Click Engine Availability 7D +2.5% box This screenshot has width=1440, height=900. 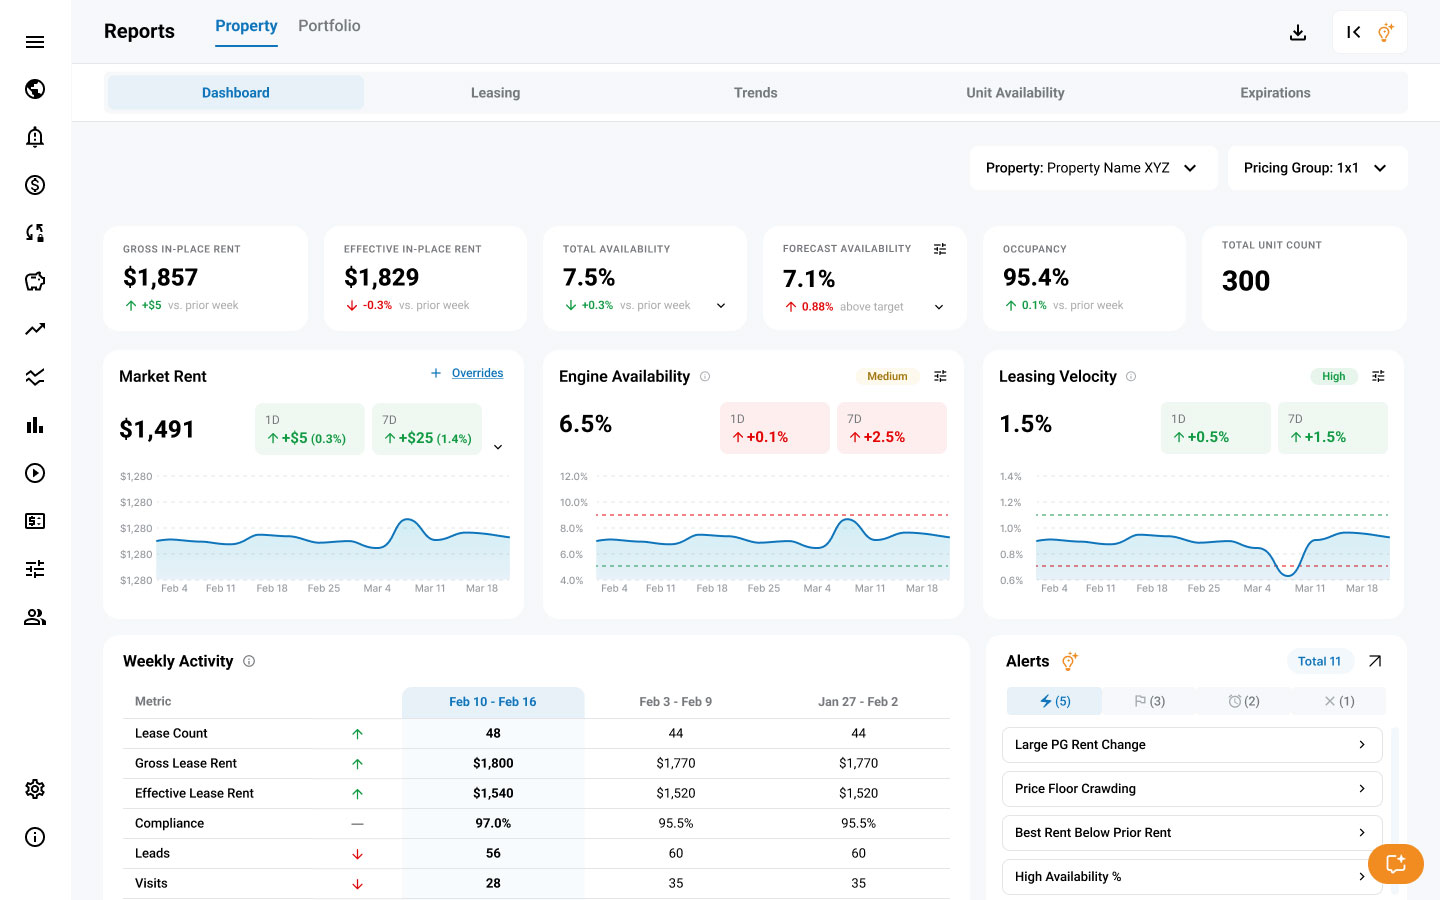892,428
